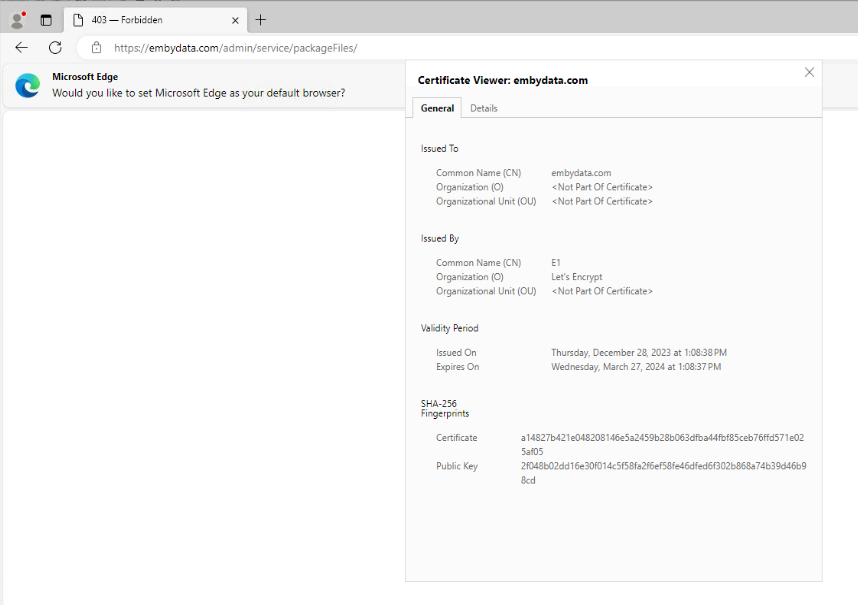Open the tab actions menu icon
Viewport: 858px width, 605px height.
tap(46, 20)
